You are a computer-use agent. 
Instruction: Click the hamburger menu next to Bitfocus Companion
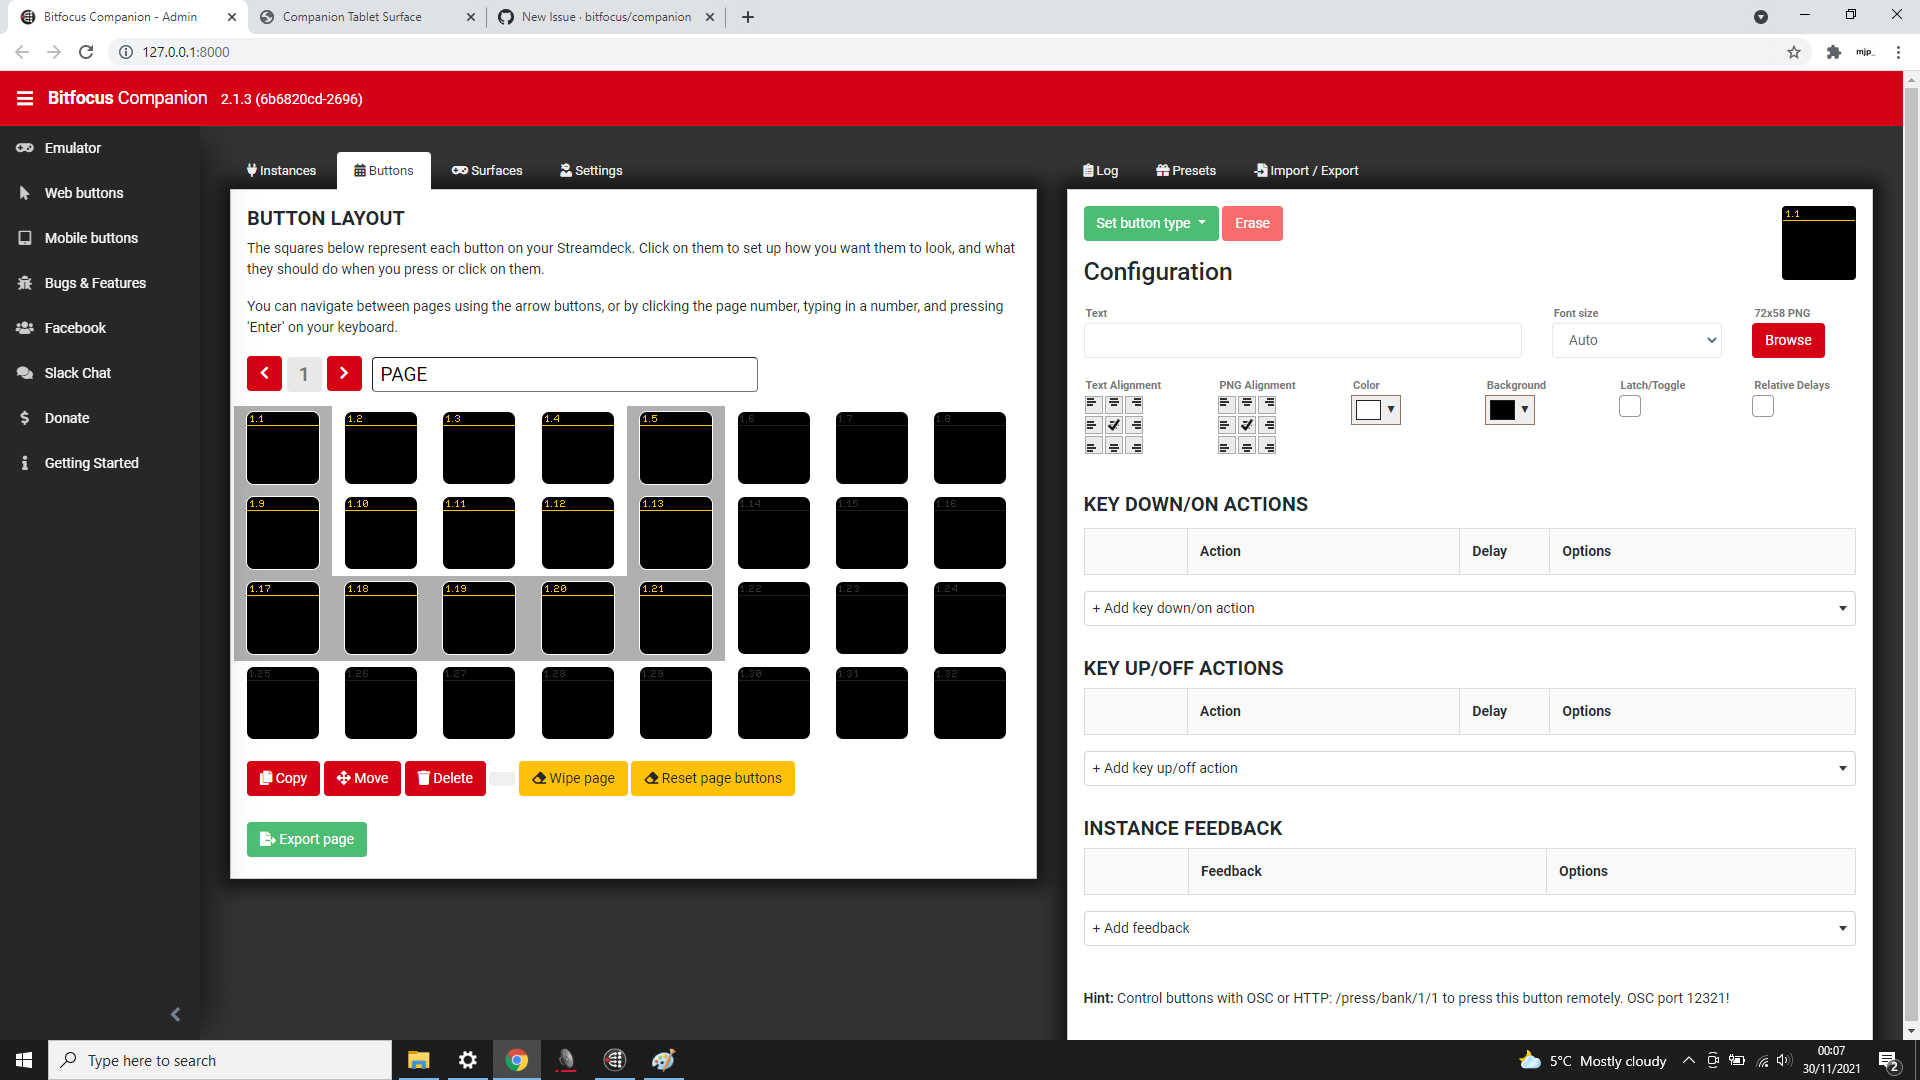pos(25,97)
